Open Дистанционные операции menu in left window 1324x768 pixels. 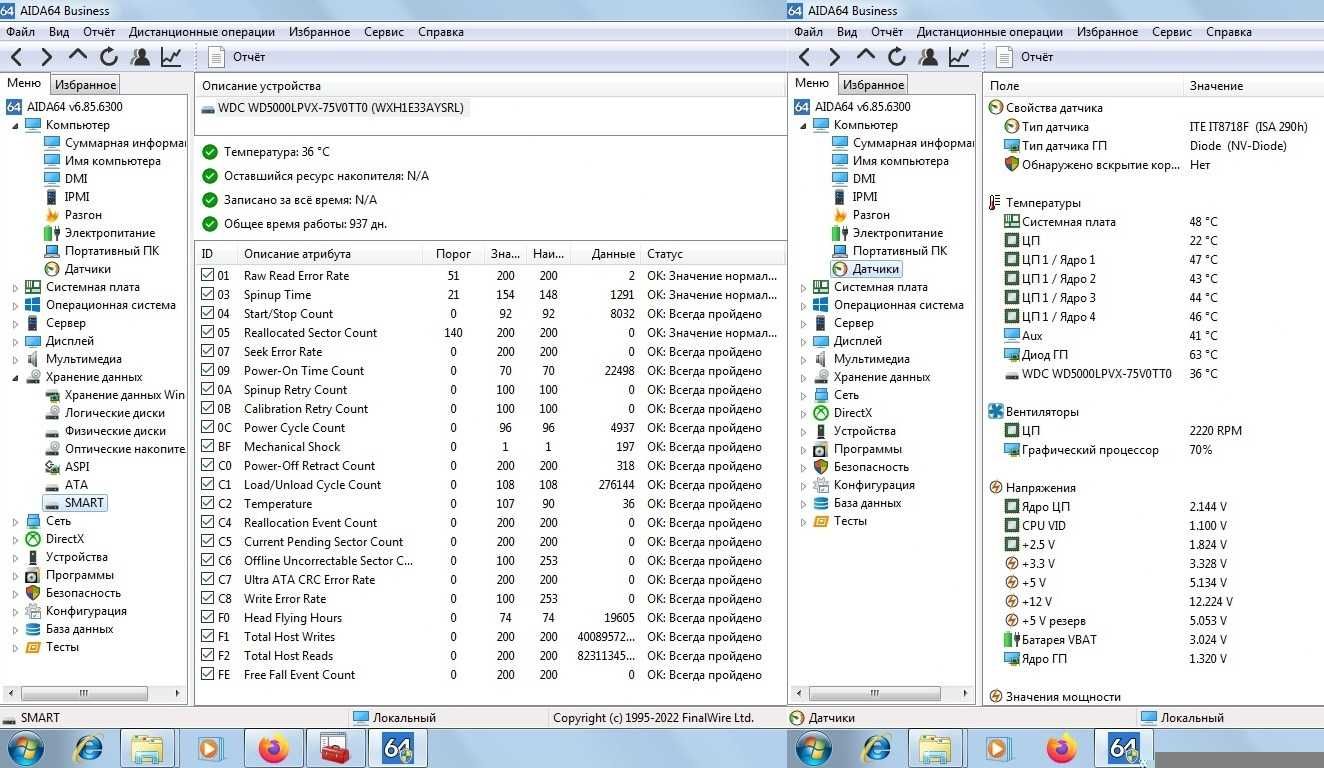pyautogui.click(x=202, y=32)
